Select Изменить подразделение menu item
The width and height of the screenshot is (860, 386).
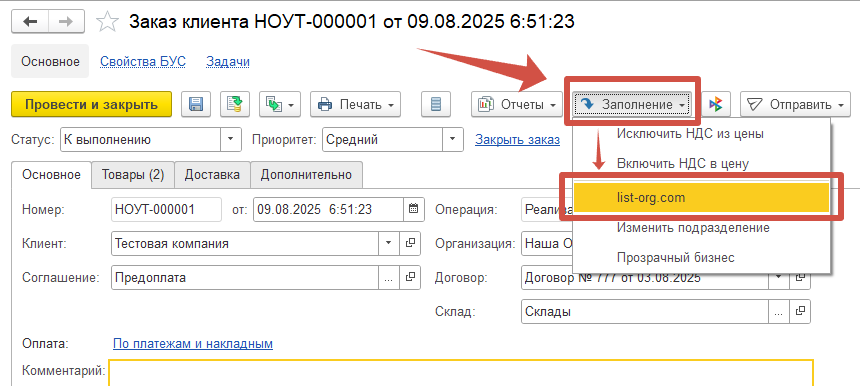(701, 228)
